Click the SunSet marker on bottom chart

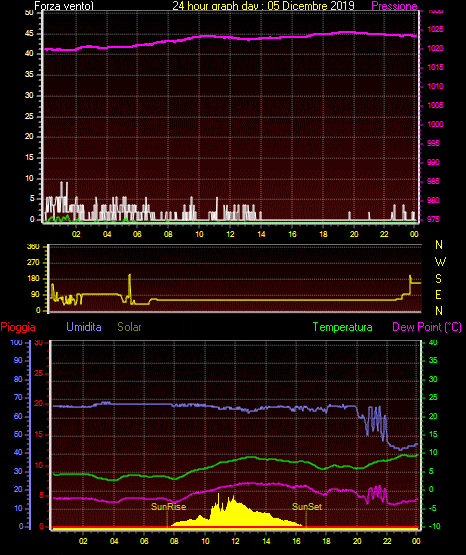tap(307, 507)
